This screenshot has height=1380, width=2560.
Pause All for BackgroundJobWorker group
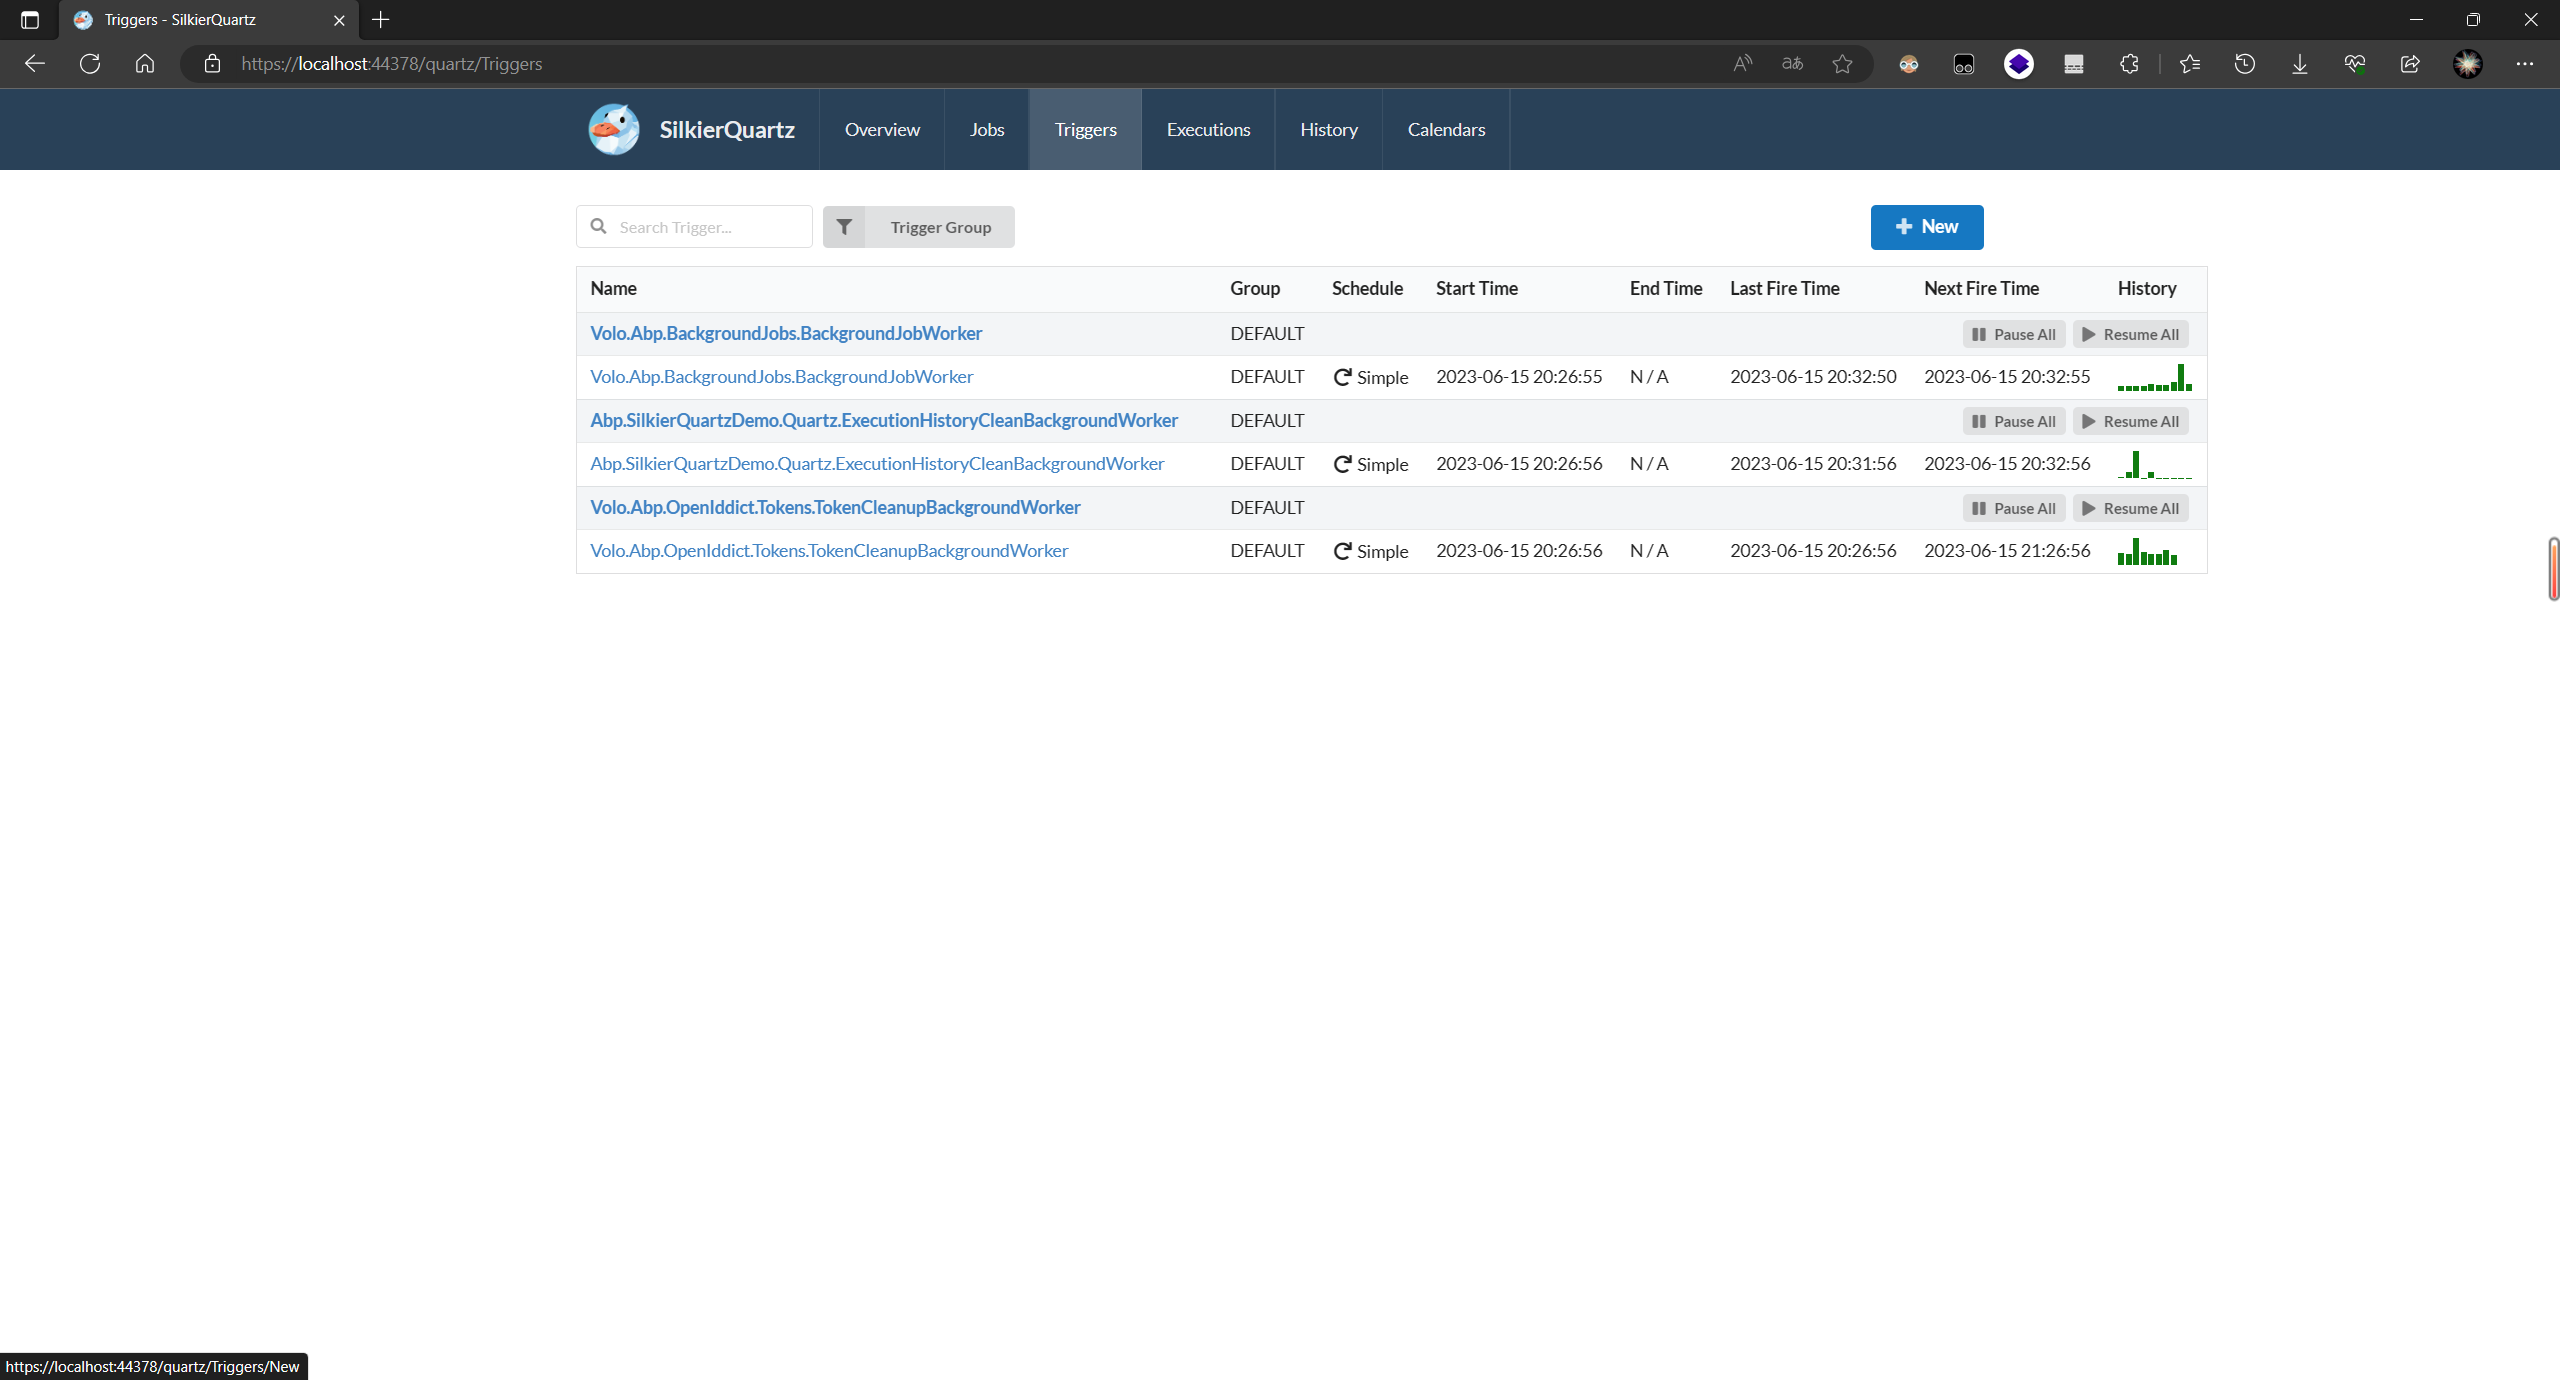[x=2014, y=335]
